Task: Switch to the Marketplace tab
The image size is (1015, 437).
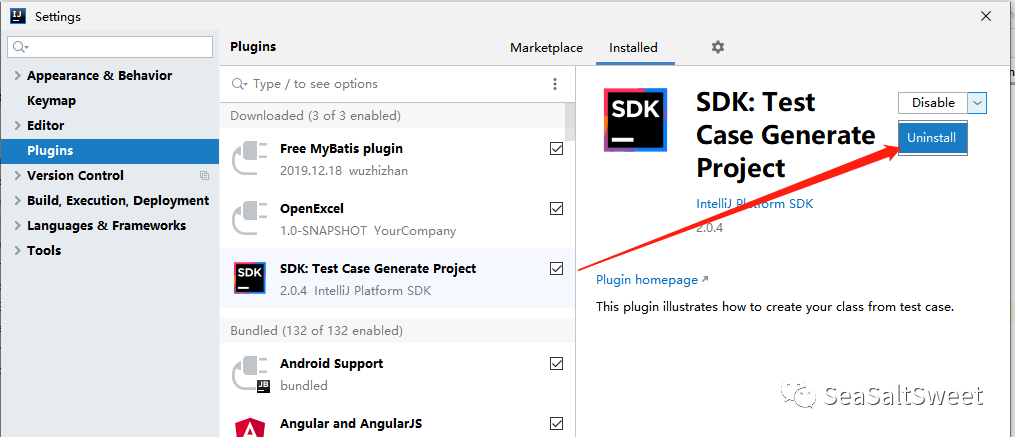Action: (546, 48)
